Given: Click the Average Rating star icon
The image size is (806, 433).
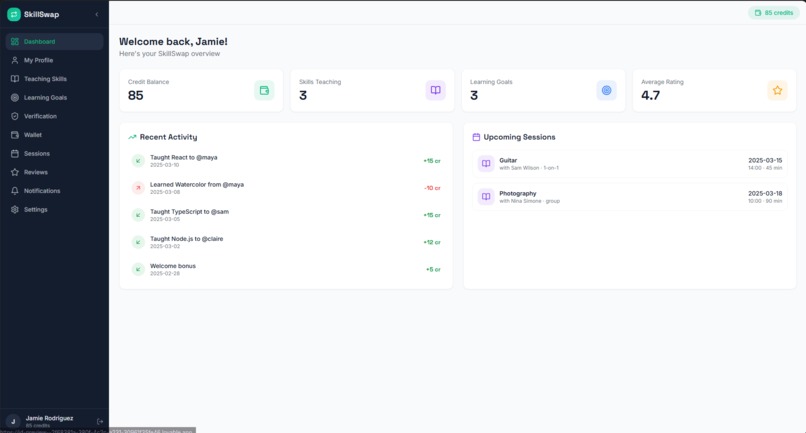Looking at the screenshot, I should pos(777,91).
